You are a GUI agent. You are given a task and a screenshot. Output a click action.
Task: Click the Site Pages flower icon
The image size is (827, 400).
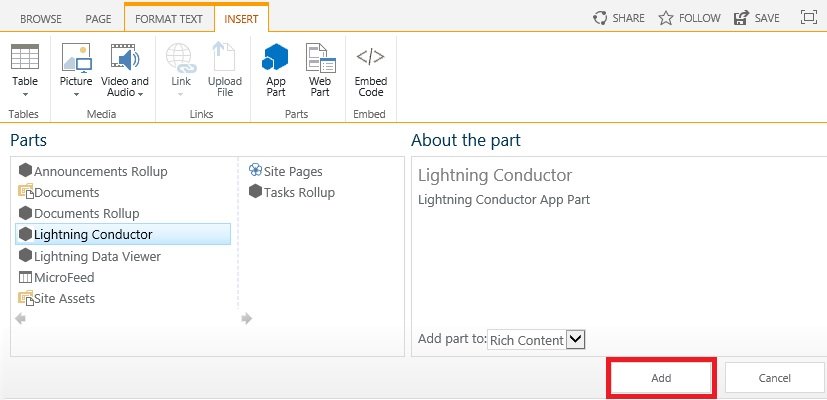(255, 170)
